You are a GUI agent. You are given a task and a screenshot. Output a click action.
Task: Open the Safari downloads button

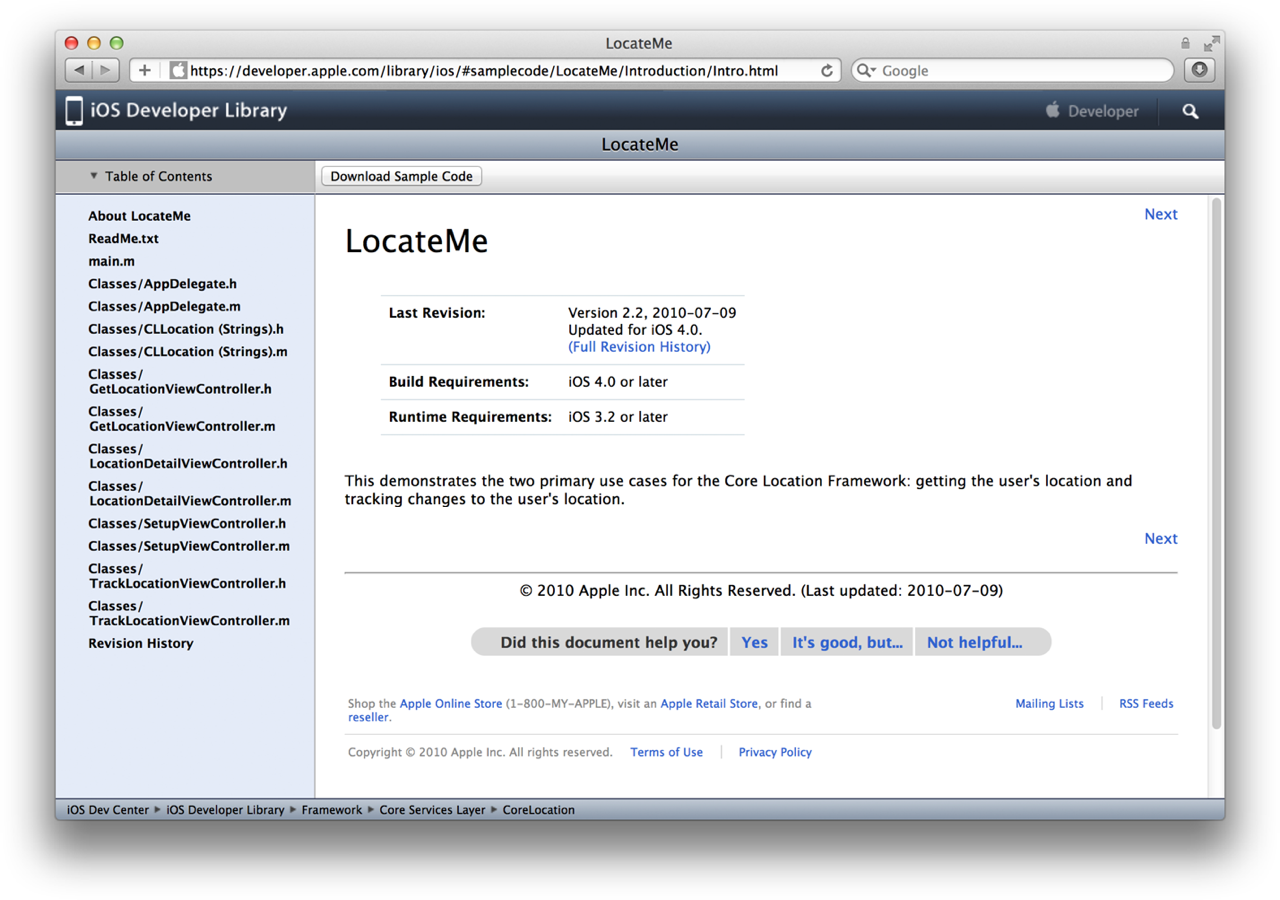point(1200,70)
